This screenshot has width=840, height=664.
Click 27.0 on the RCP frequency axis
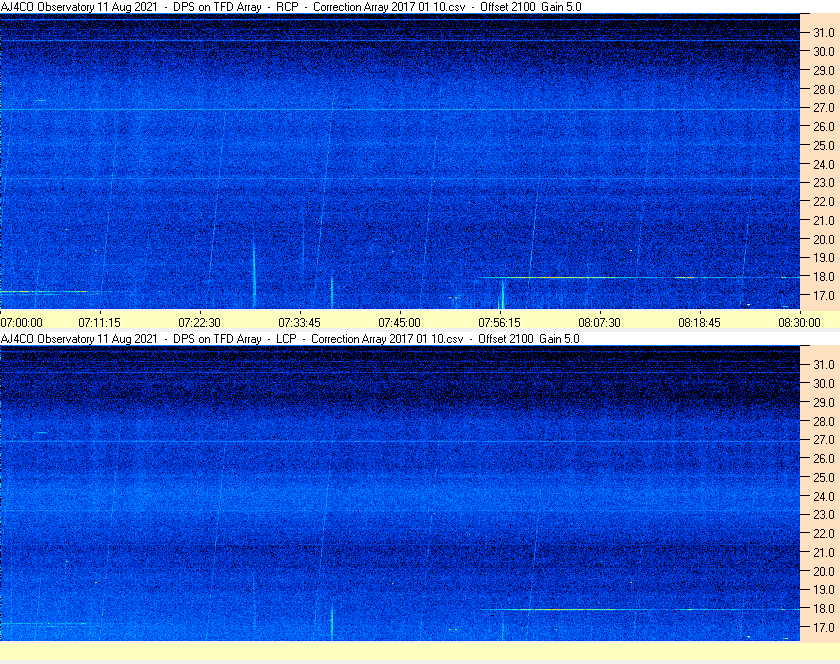pyautogui.click(x=824, y=108)
